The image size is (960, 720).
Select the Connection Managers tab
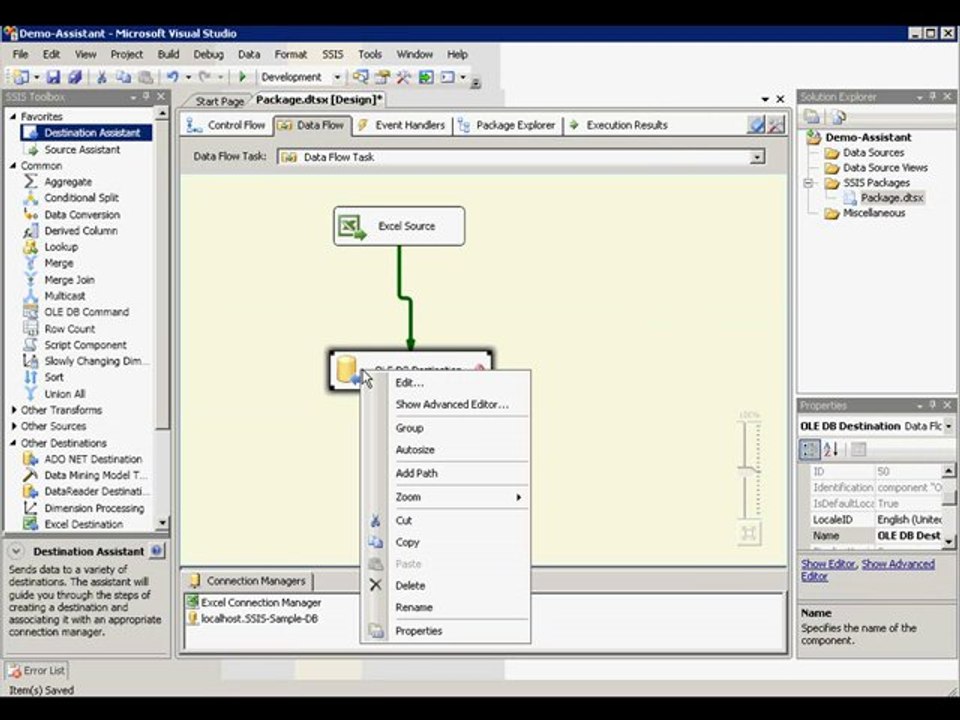pos(248,581)
